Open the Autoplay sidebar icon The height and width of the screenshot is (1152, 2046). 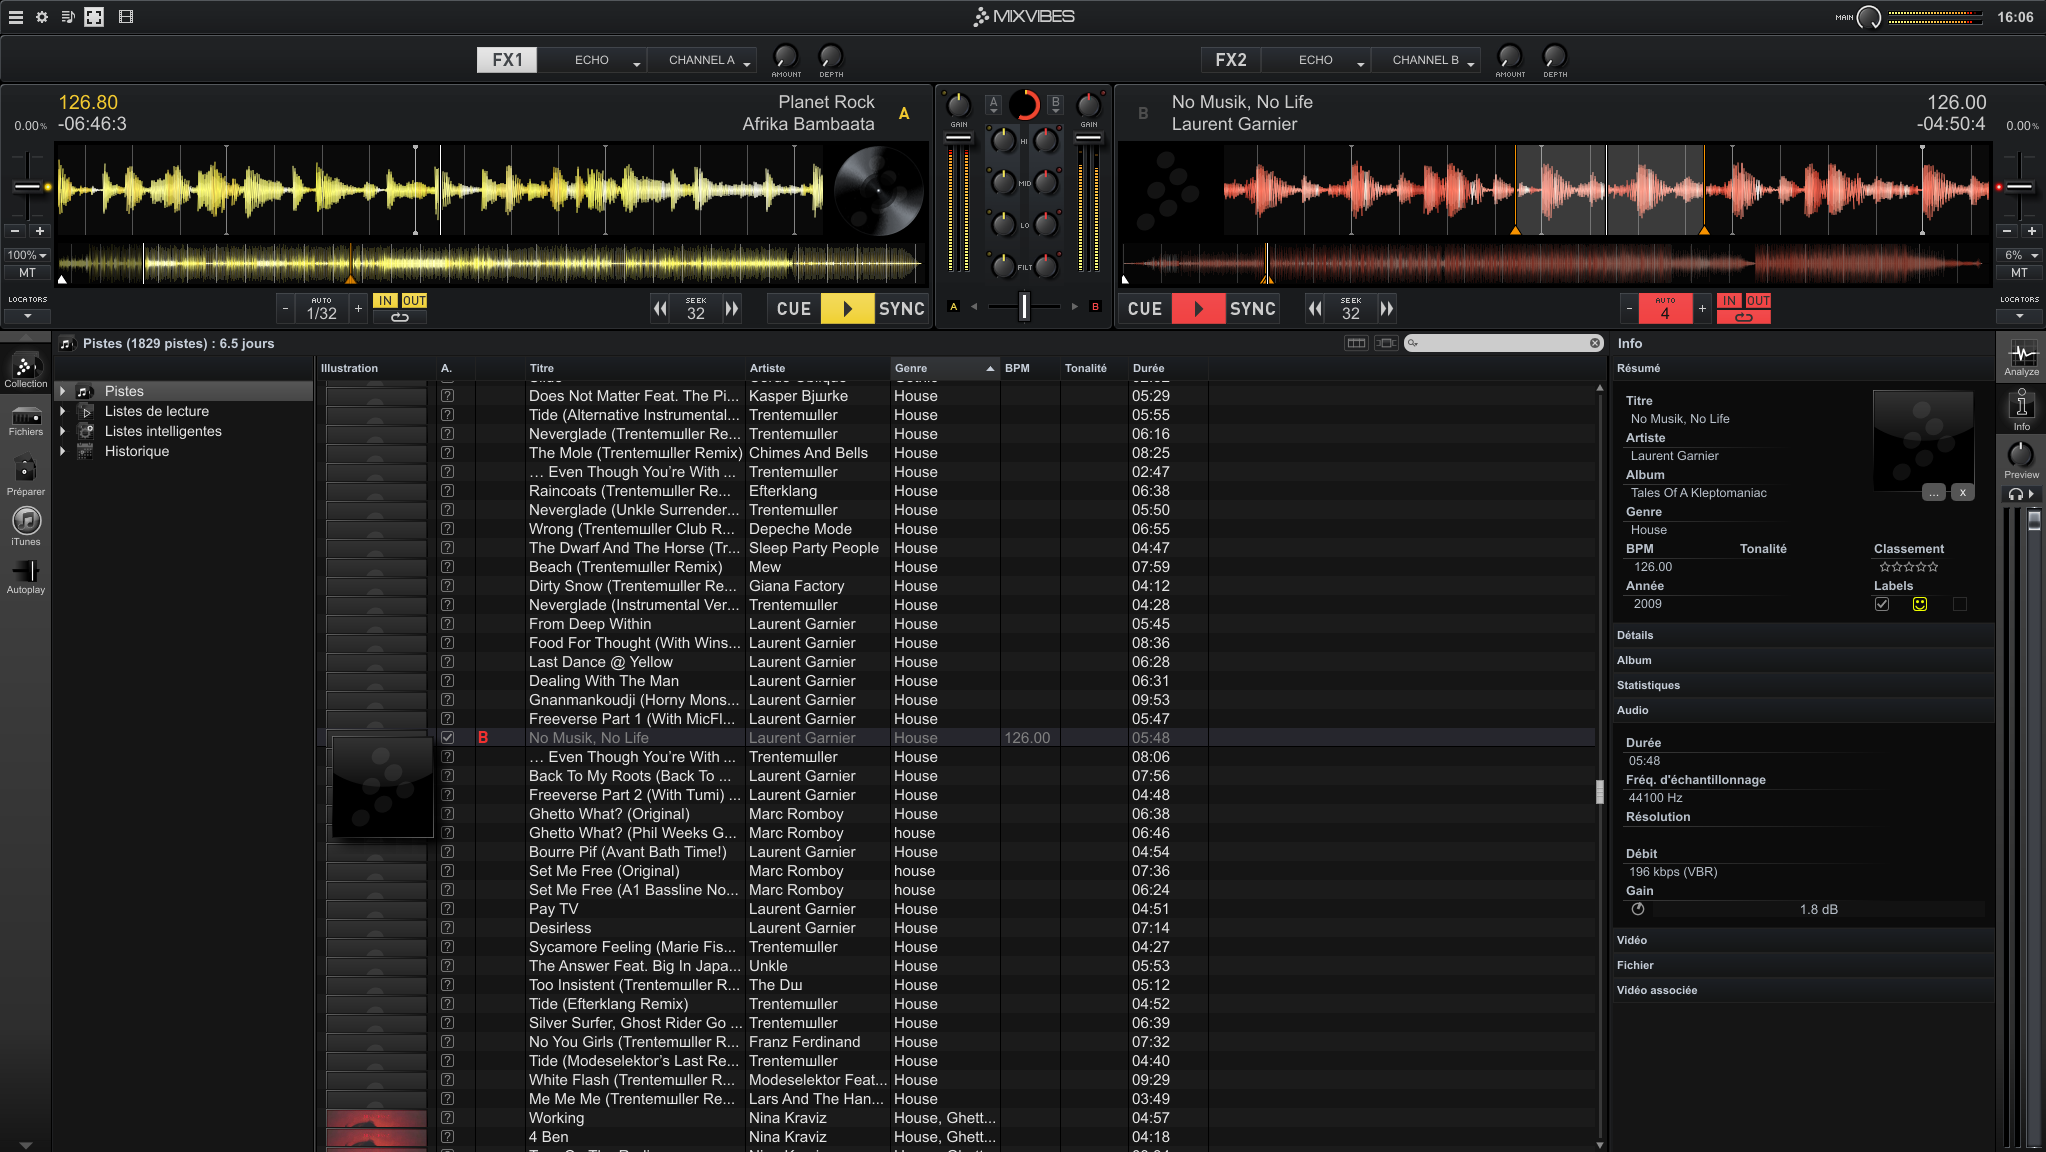click(26, 577)
